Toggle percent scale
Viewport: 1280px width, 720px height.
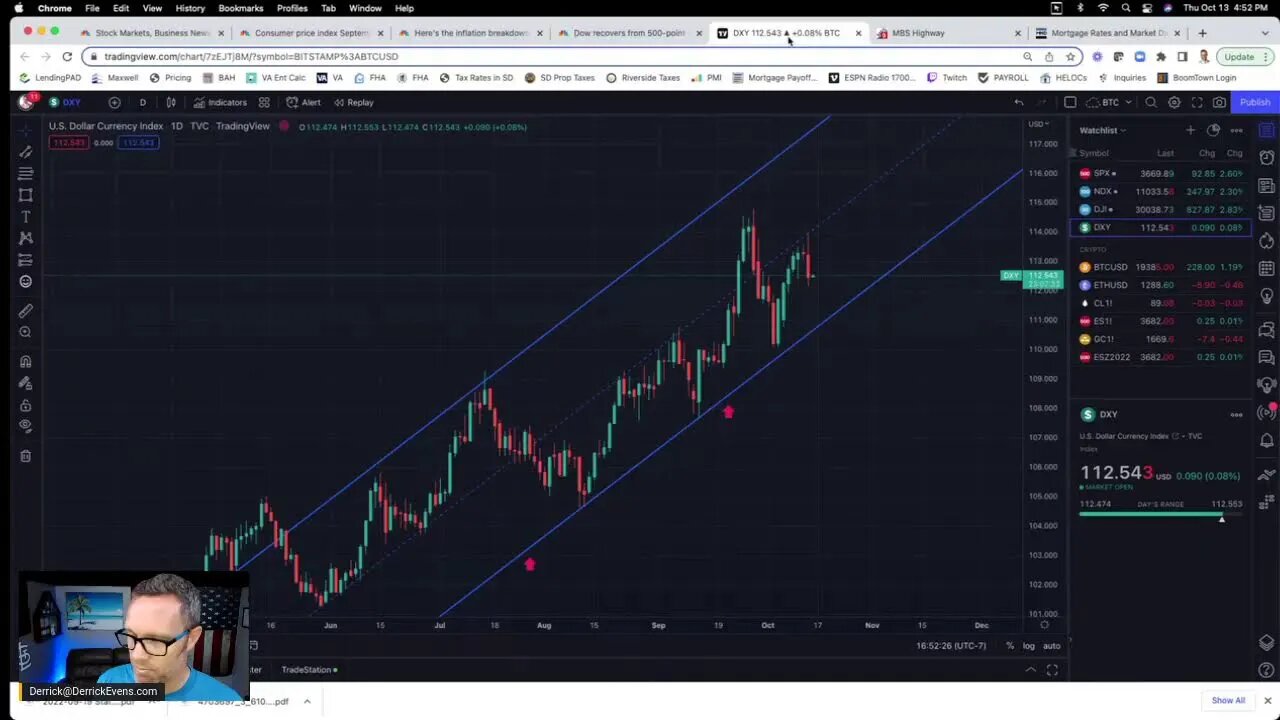pyautogui.click(x=1010, y=646)
